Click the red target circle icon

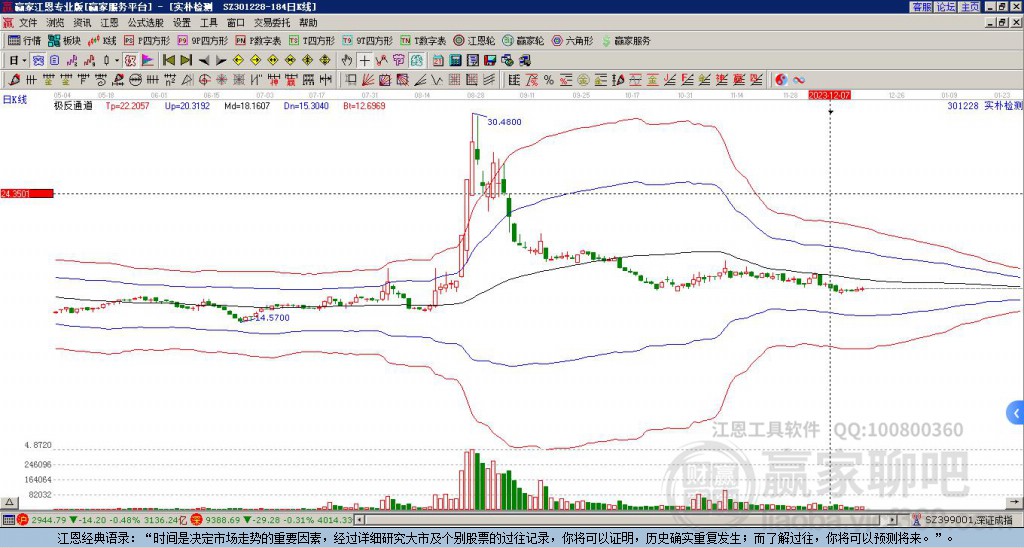[x=204, y=80]
